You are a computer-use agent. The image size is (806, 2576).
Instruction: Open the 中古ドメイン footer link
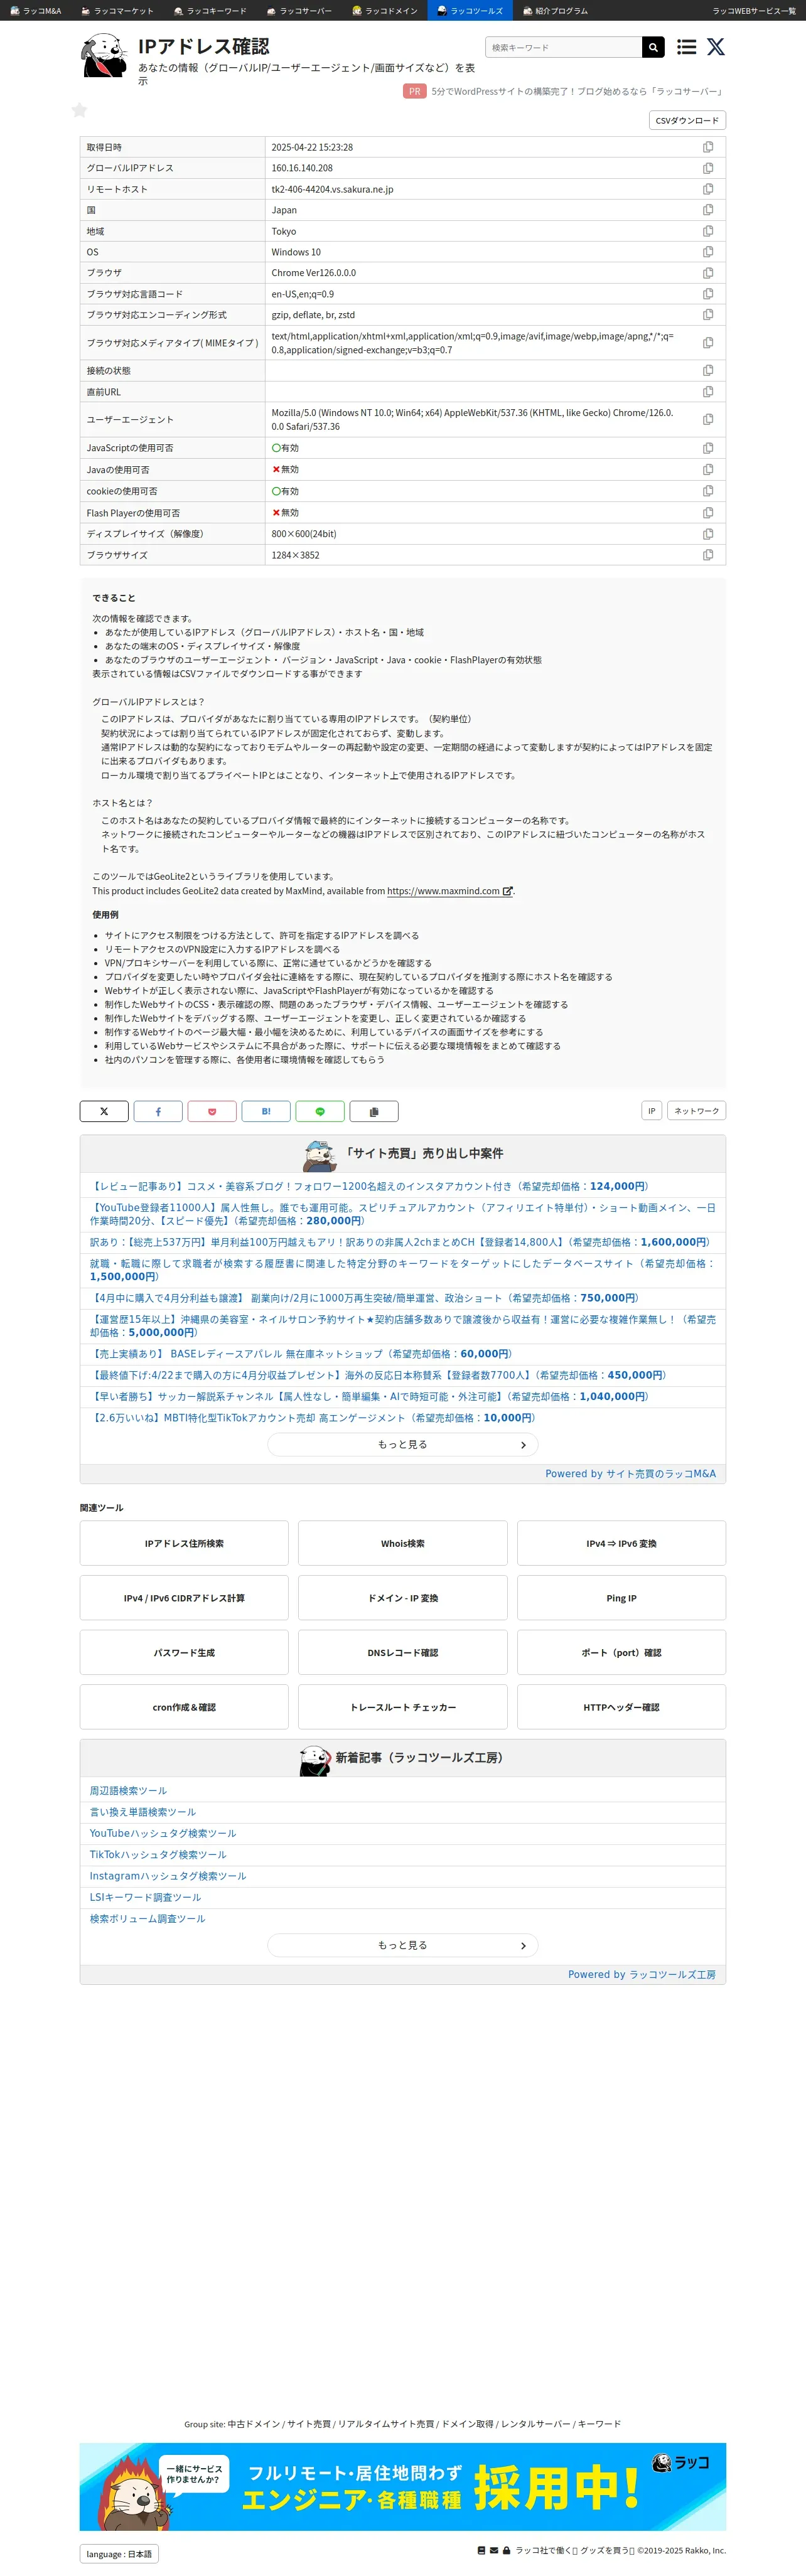[254, 2423]
